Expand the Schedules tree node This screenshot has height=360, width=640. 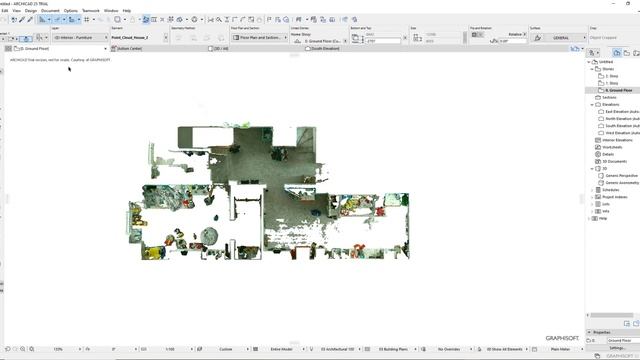coord(592,190)
